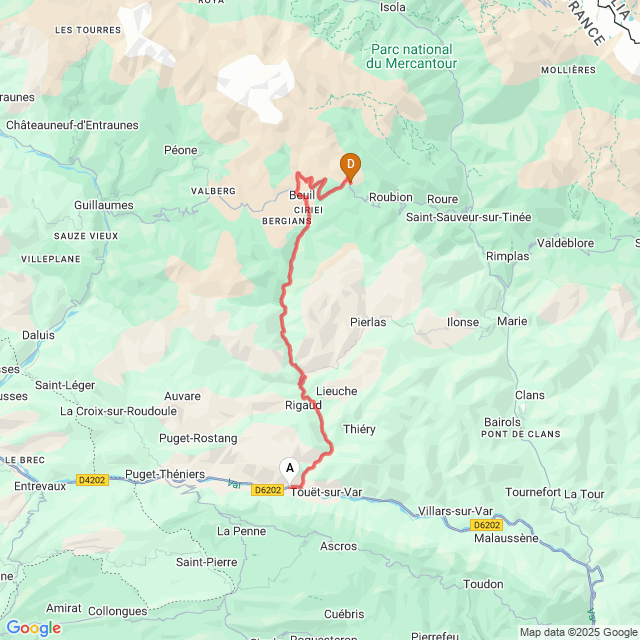The image size is (640, 640).
Task: Click the D6202 shield near Touët-sur-Var
Action: [x=267, y=490]
